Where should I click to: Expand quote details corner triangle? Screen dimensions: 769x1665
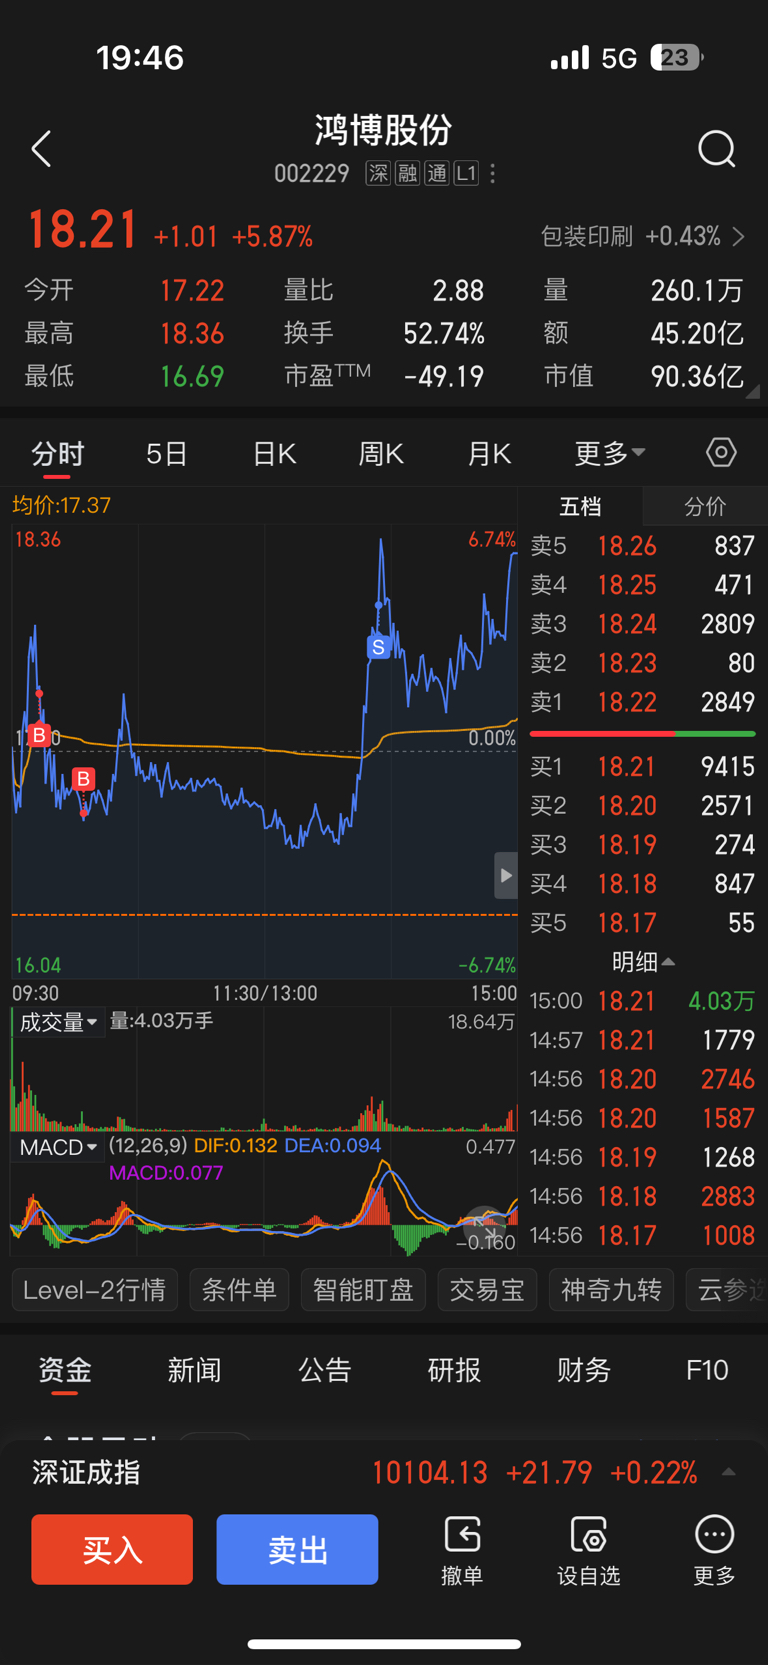tap(753, 393)
